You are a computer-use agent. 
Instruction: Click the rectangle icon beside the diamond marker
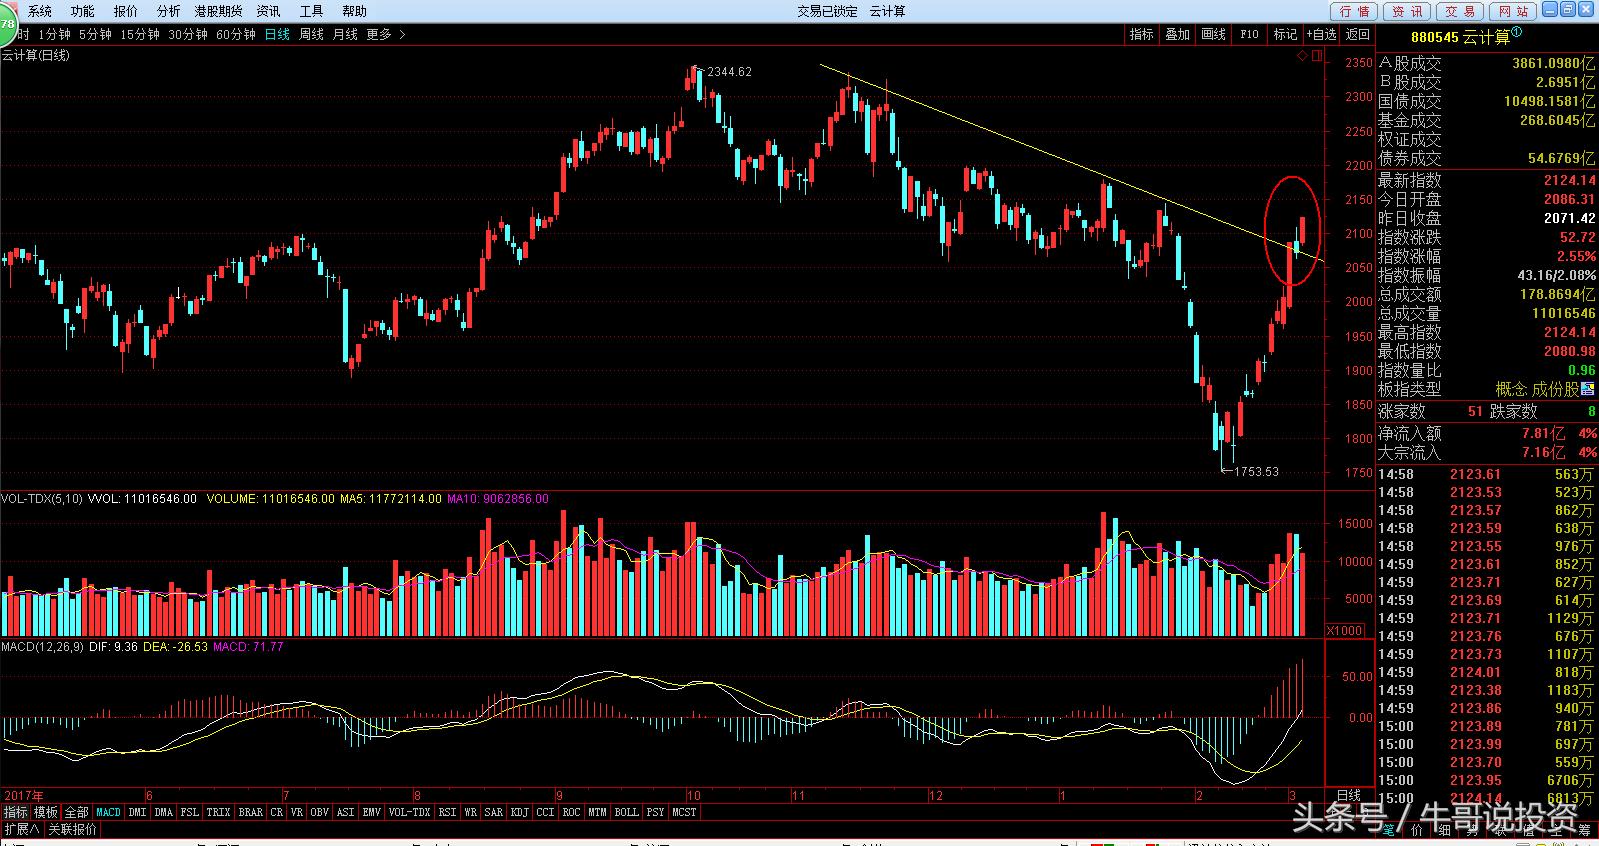pos(1316,56)
